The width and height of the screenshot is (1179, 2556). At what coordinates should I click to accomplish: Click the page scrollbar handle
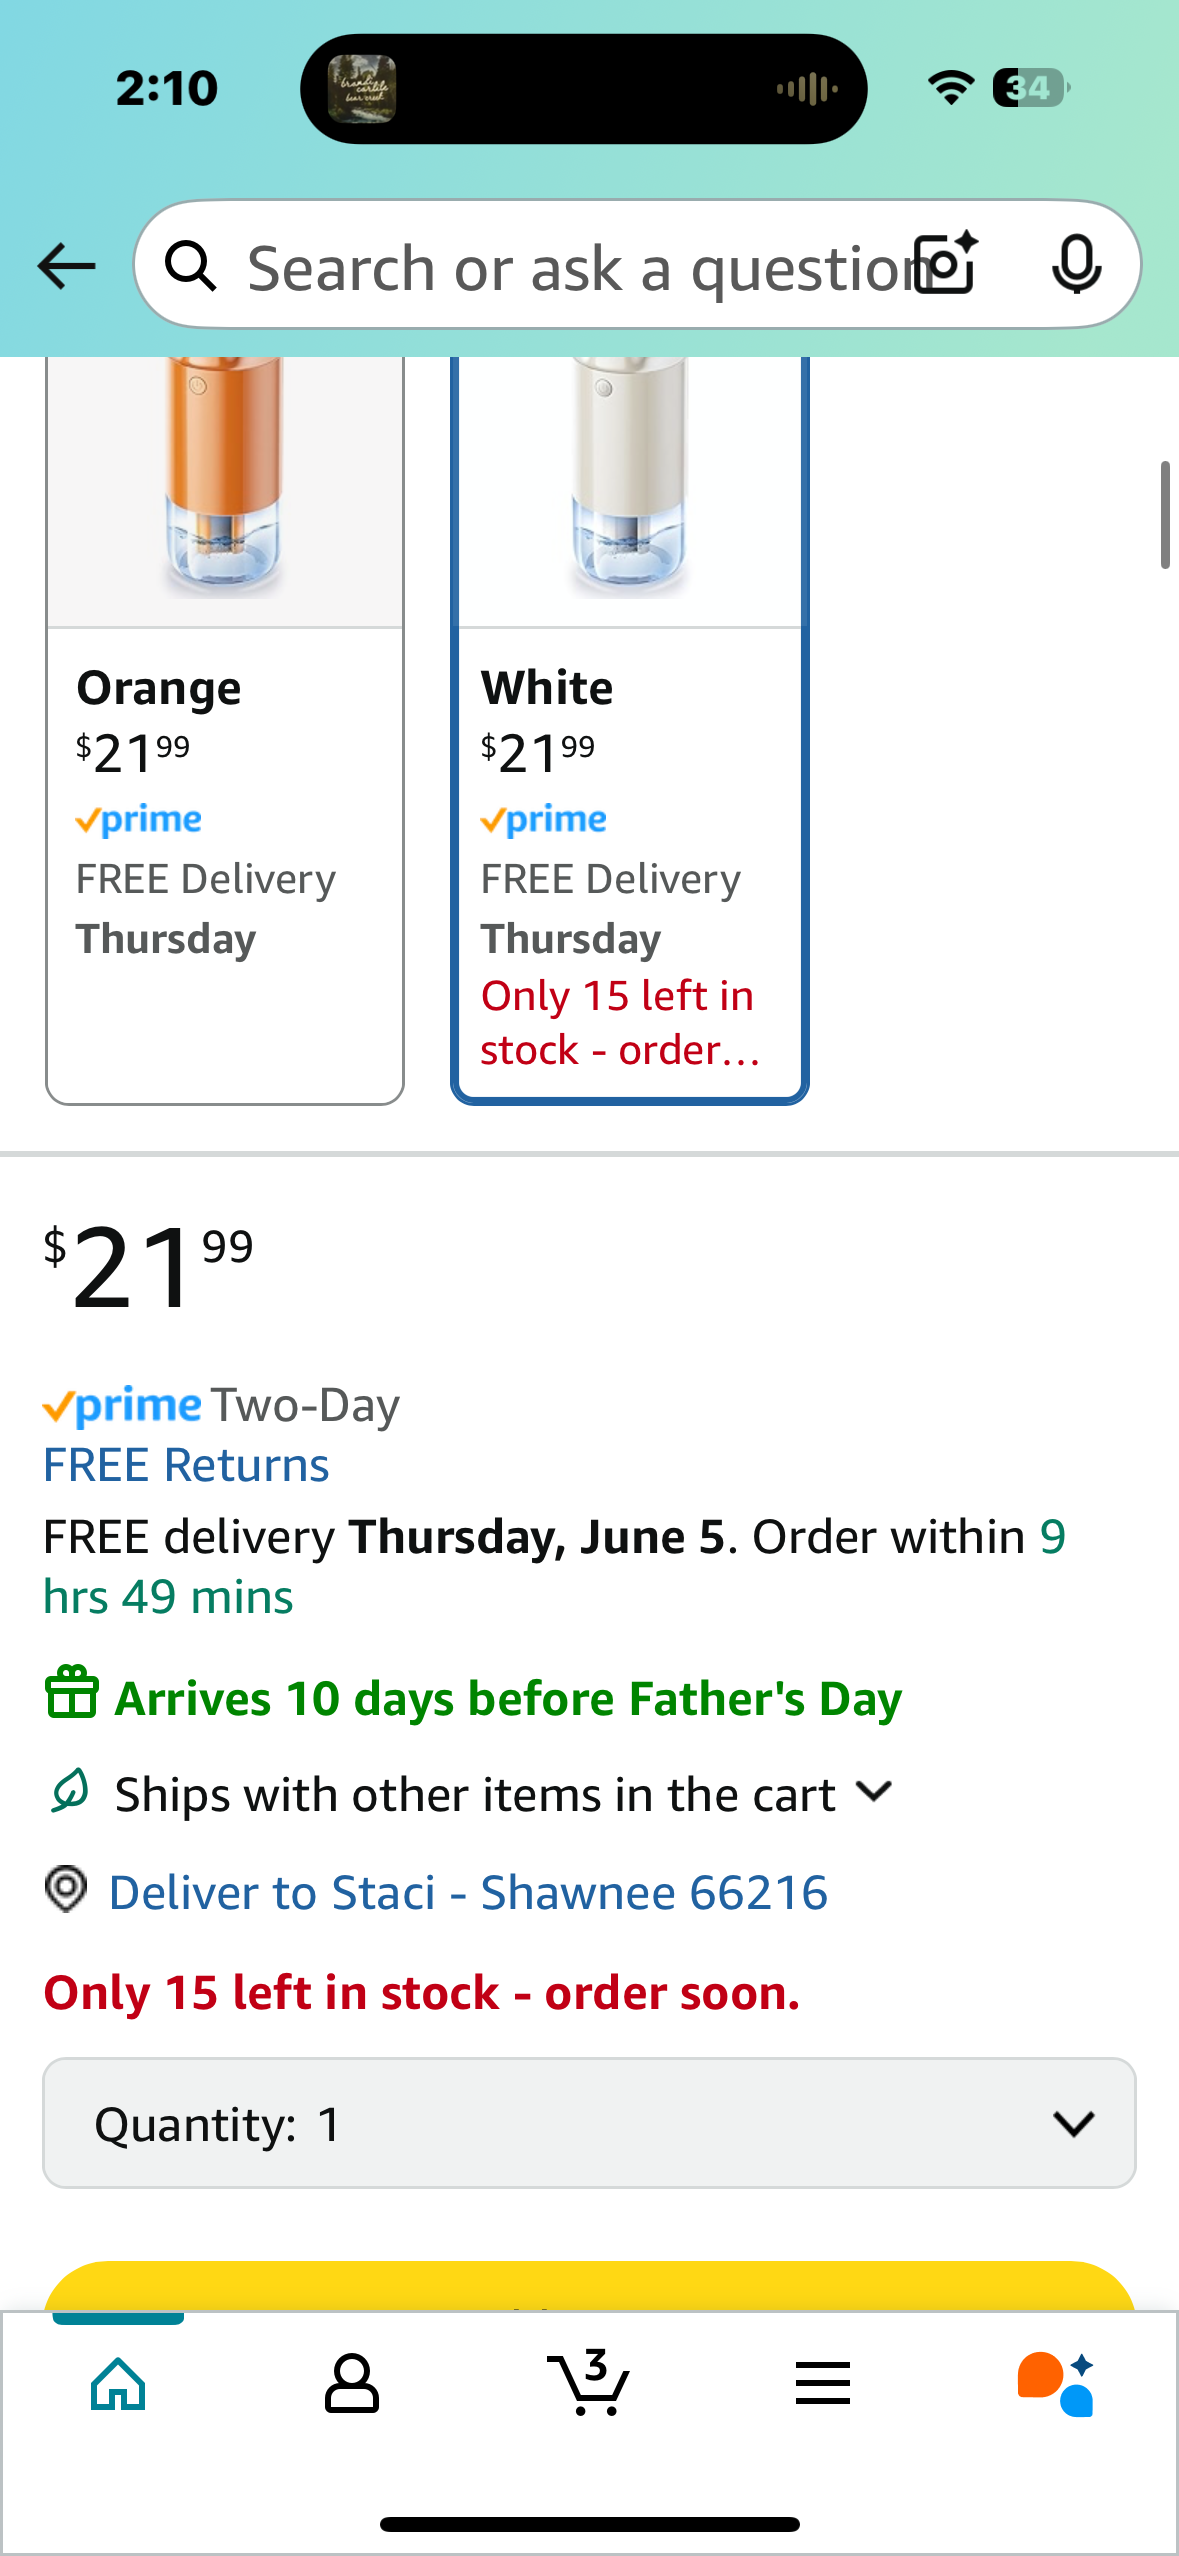coord(1165,515)
